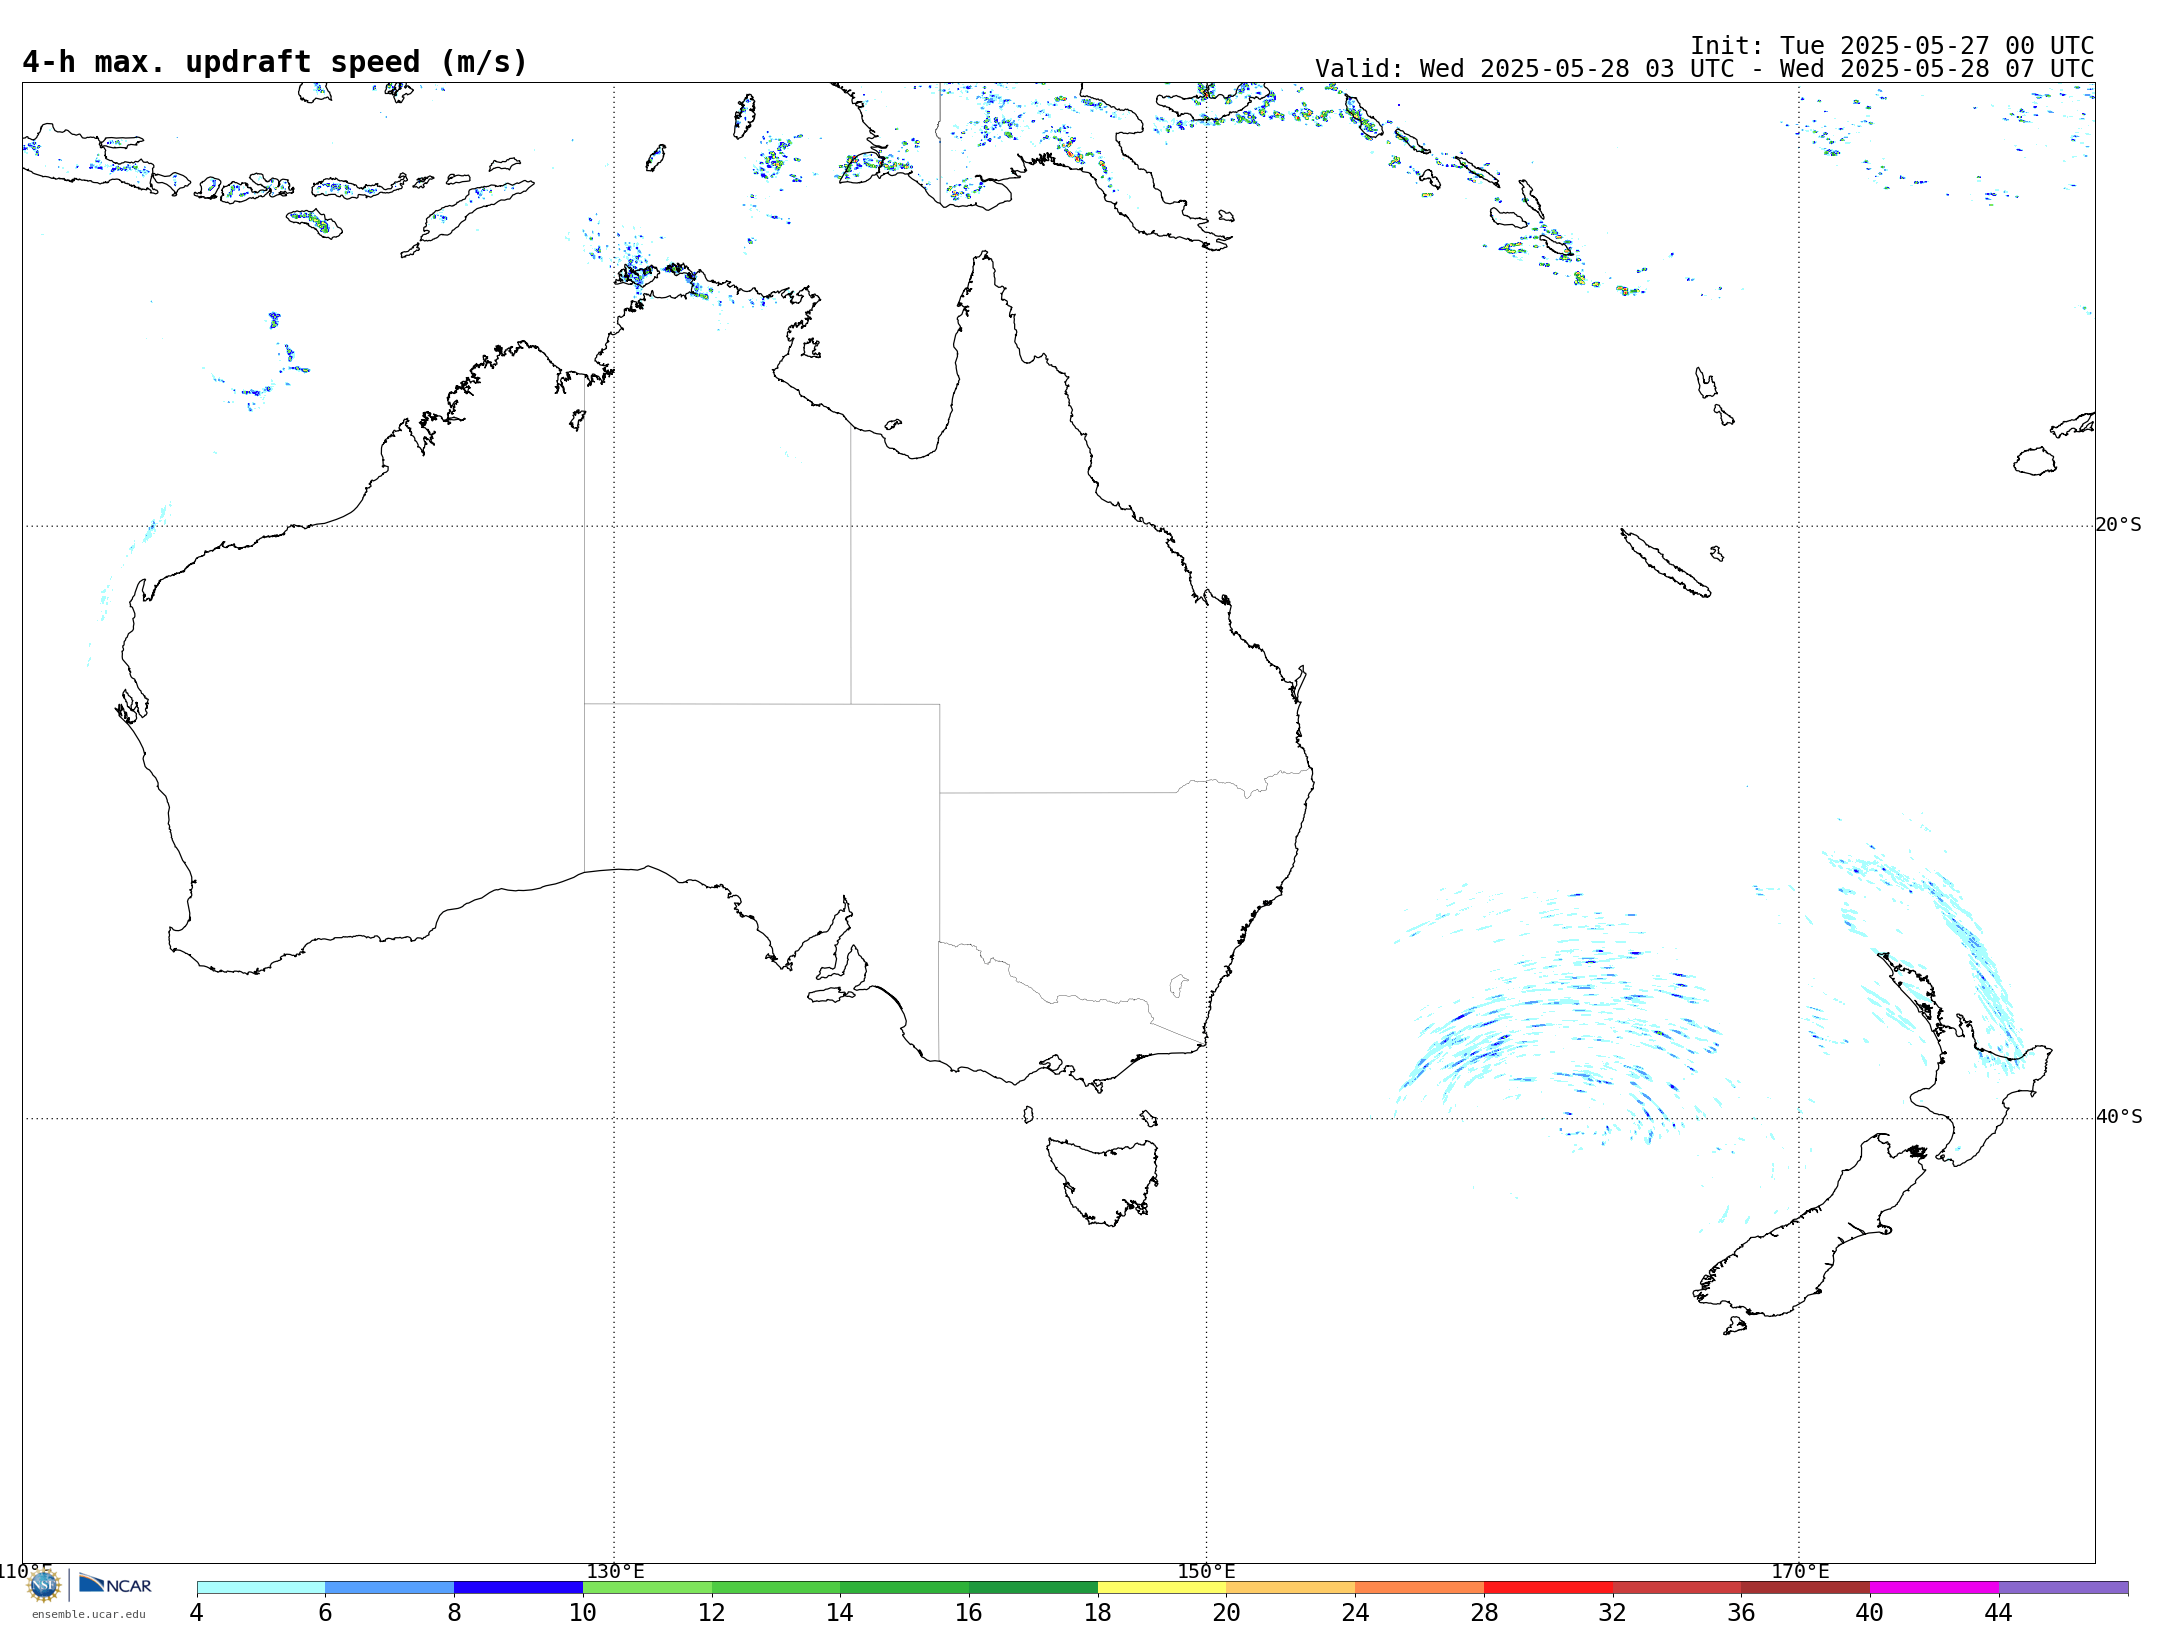Select the yellow 18-20 colorbar swatch
The image size is (2160, 1626).
point(1162,1588)
